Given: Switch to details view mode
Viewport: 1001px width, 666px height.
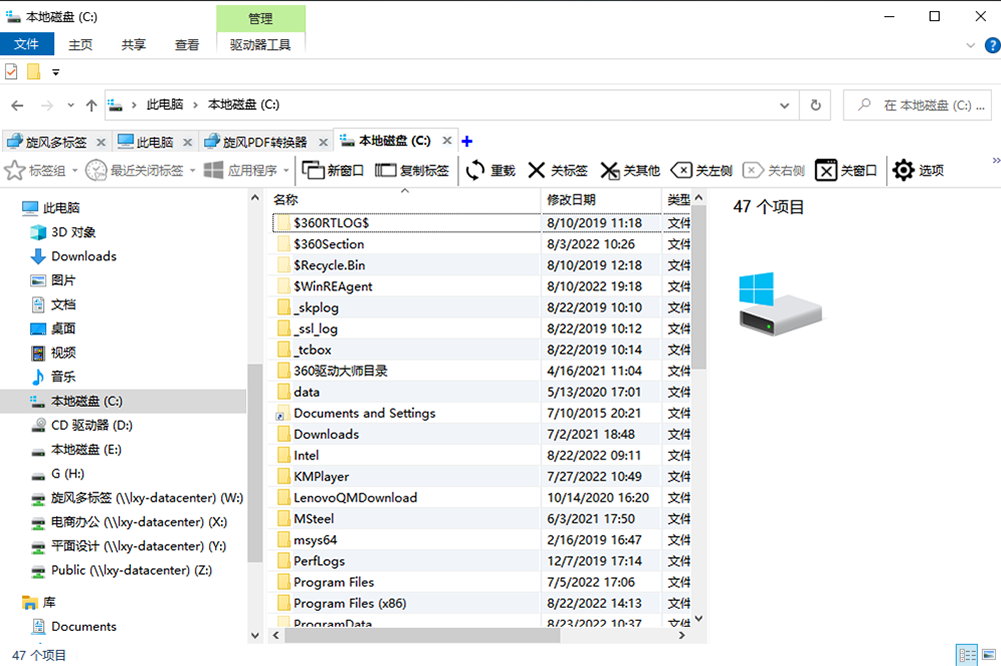Looking at the screenshot, I should pos(967,655).
